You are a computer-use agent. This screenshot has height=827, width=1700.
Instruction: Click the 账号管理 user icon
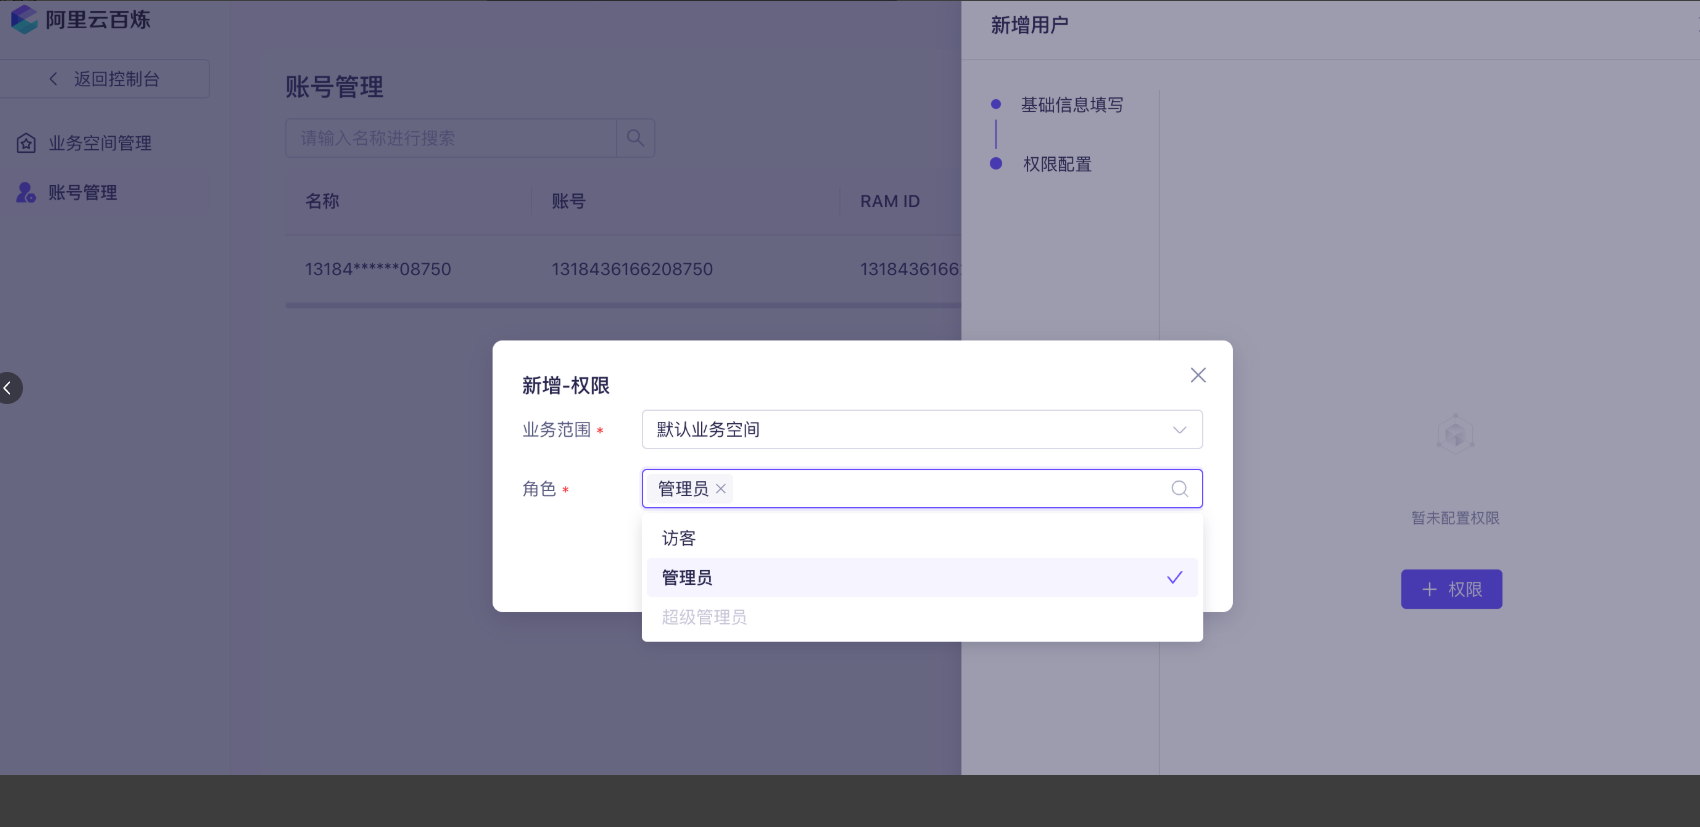point(26,192)
